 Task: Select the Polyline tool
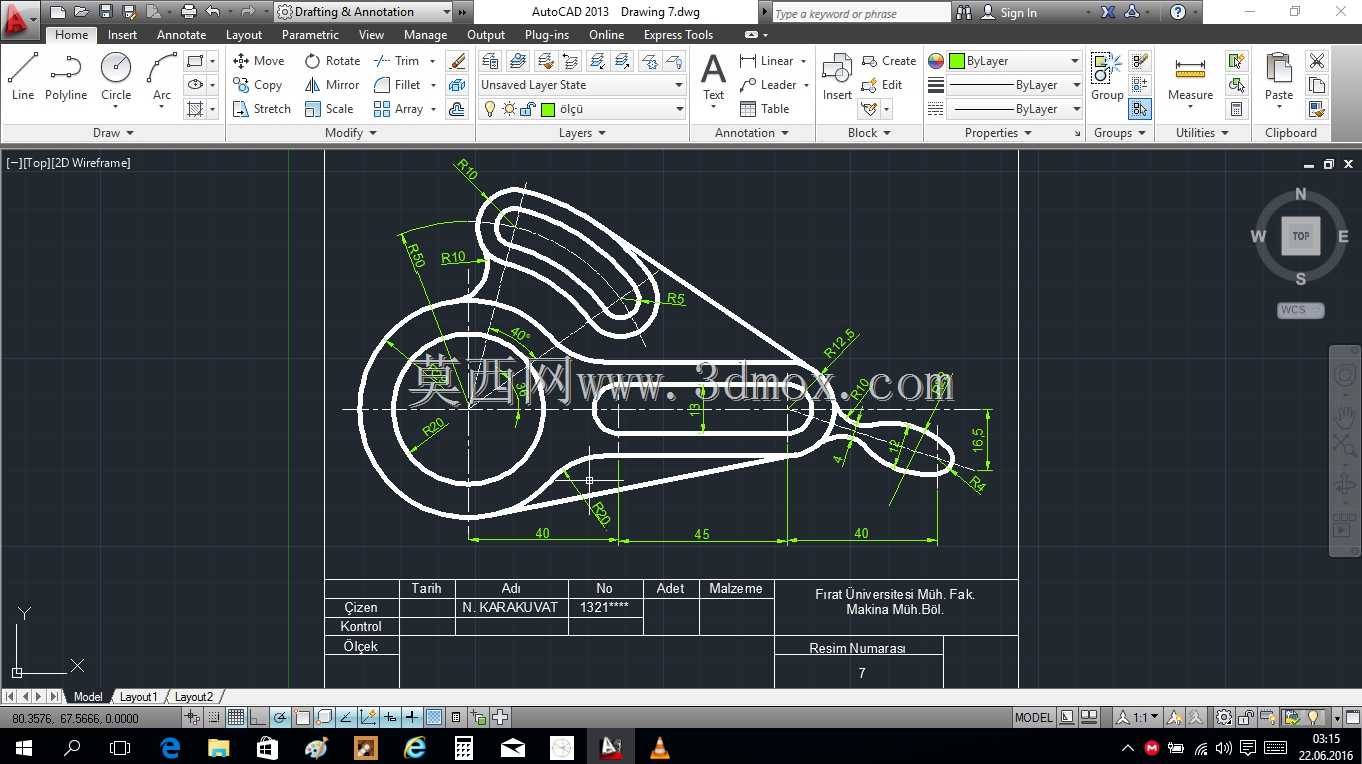(x=66, y=77)
